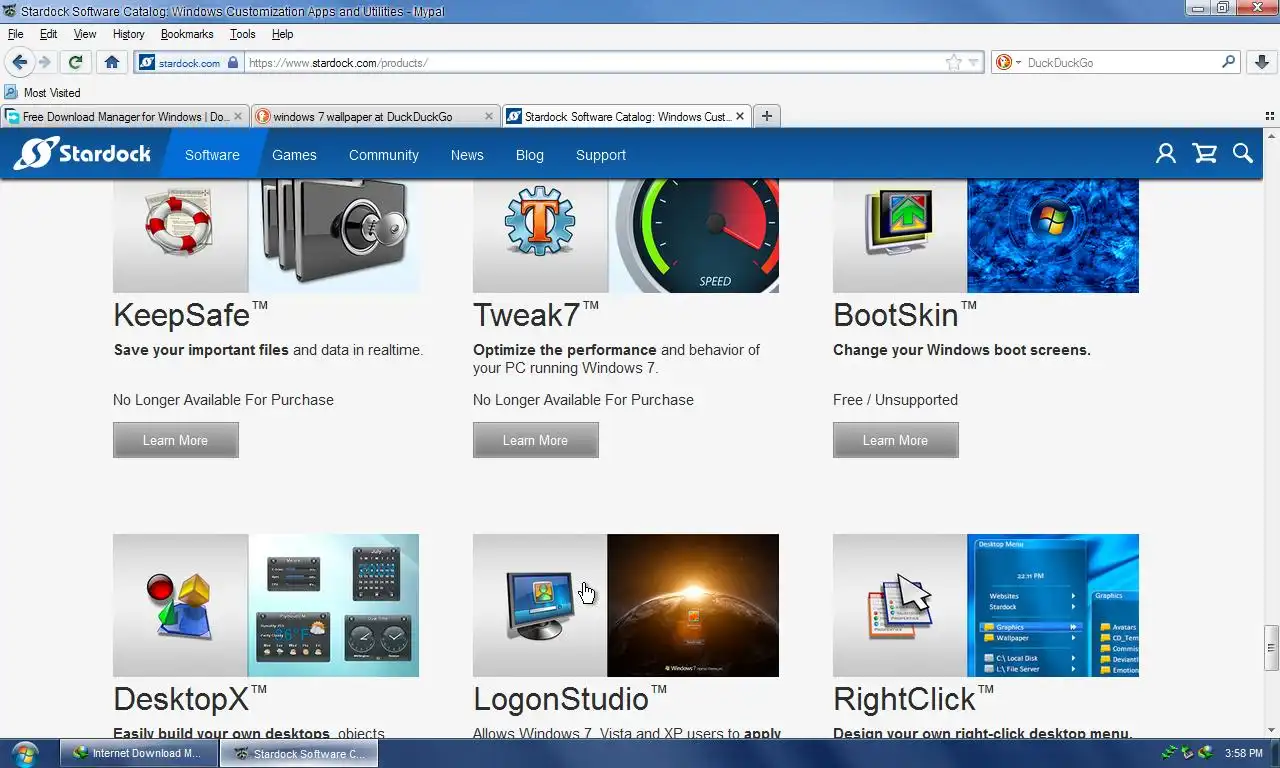Viewport: 1280px width, 768px height.
Task: Select the Stardock Software Catalog tab
Action: (x=626, y=116)
